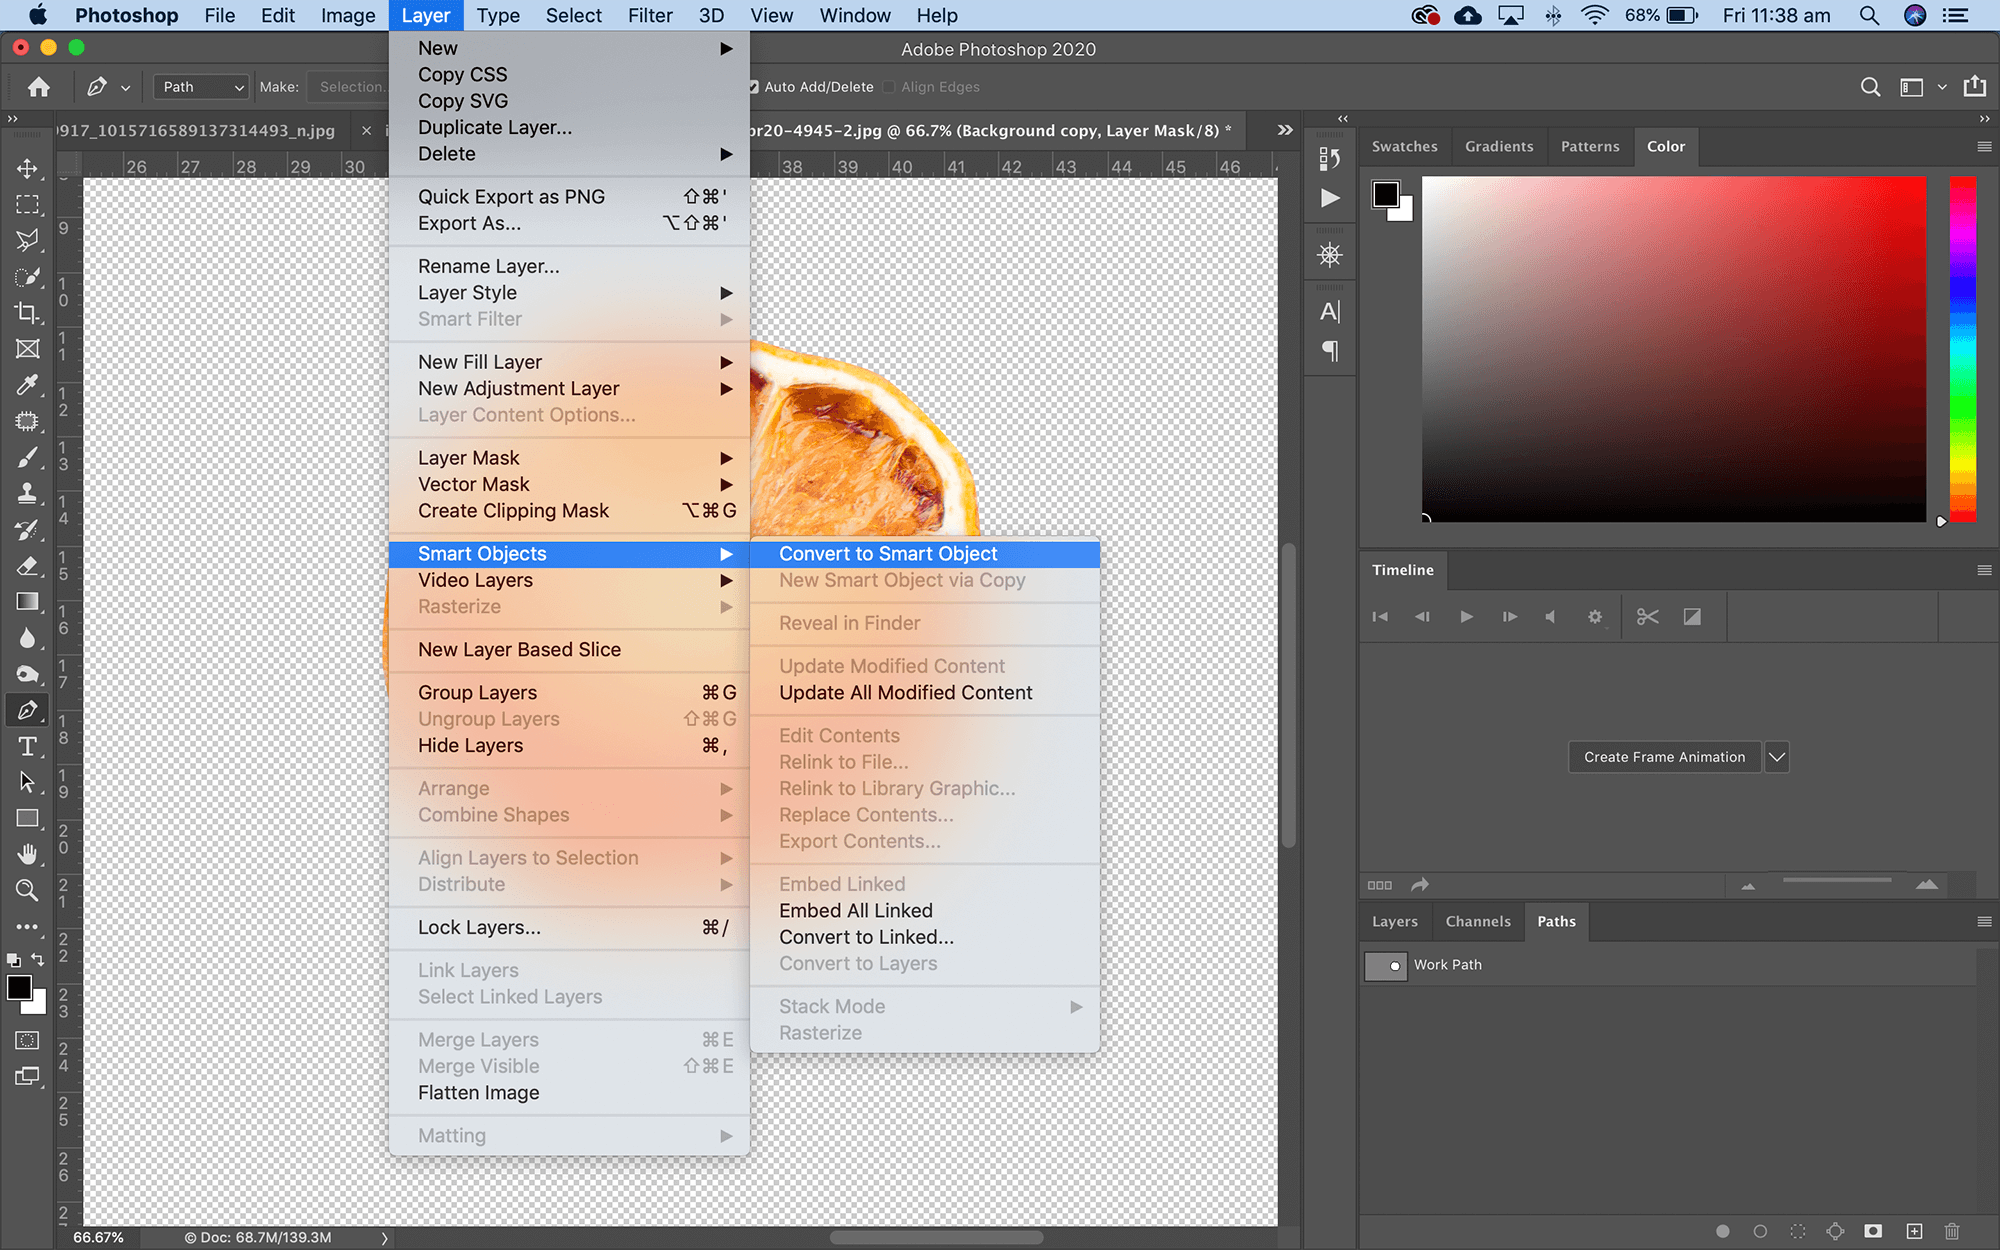Select the Brush tool

pos(27,458)
